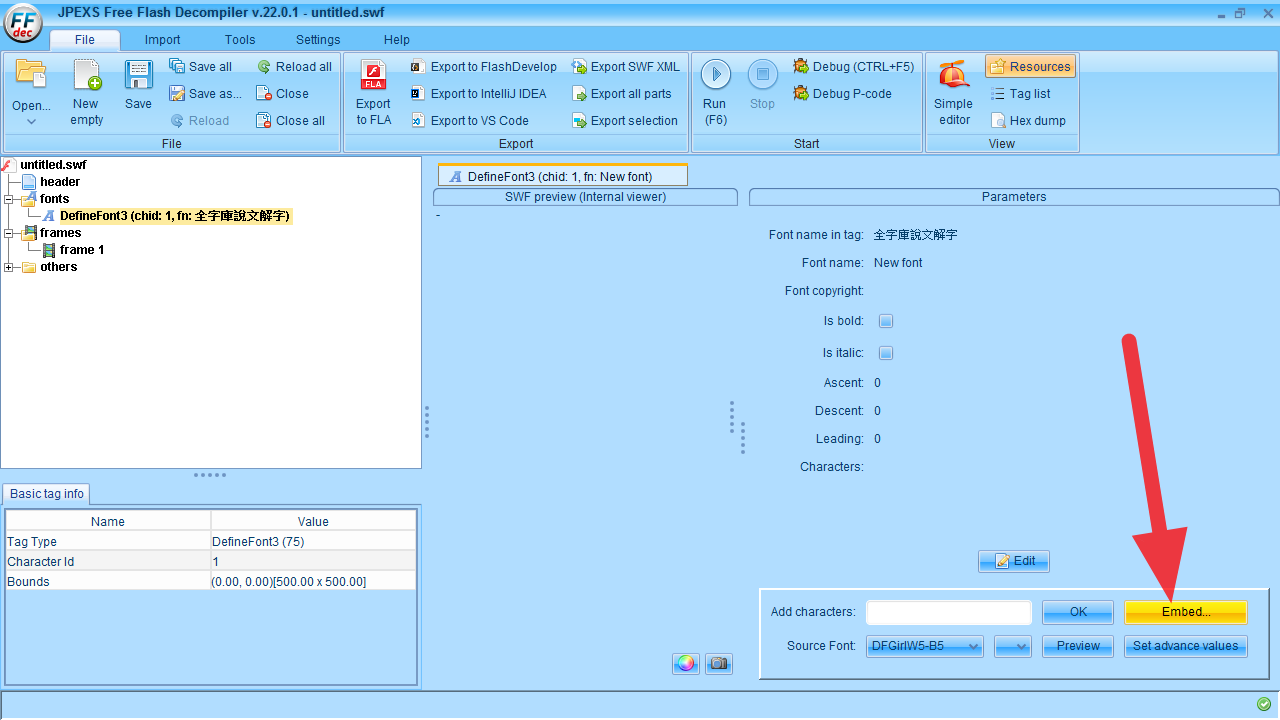The image size is (1280, 720).
Task: Open dropdown arrow under Open button
Action: click(31, 122)
